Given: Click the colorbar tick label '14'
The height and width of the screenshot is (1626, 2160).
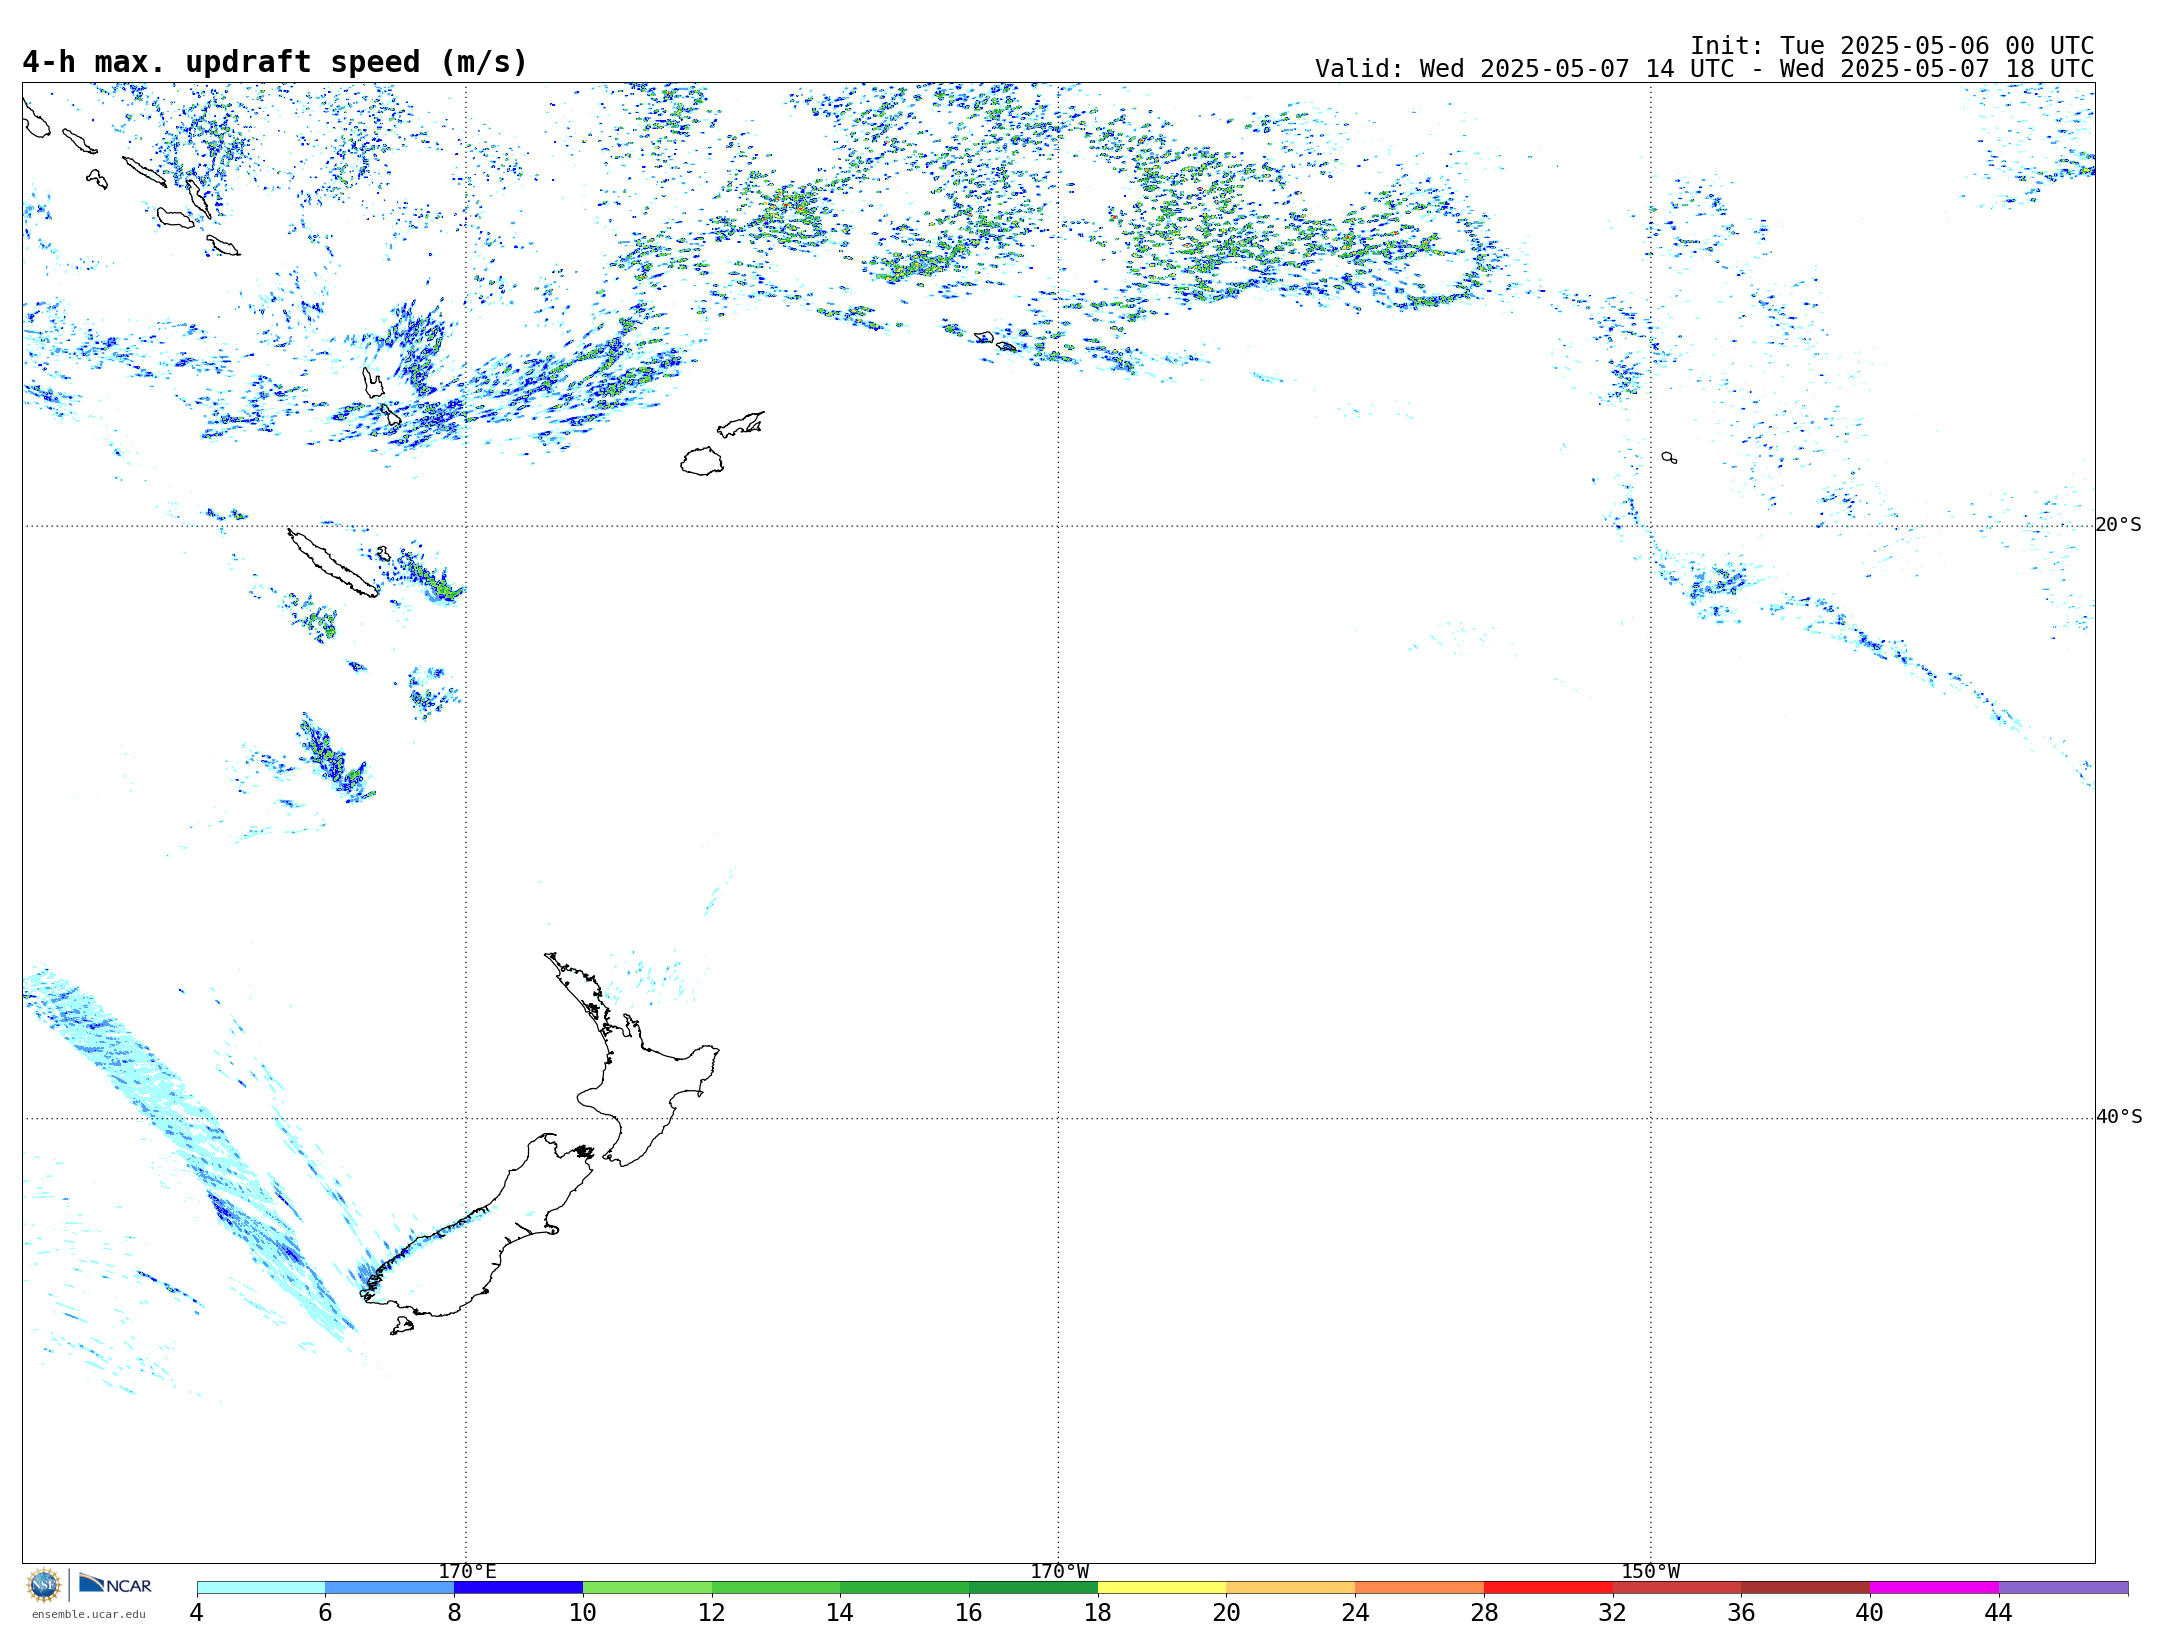Looking at the screenshot, I should (840, 1613).
